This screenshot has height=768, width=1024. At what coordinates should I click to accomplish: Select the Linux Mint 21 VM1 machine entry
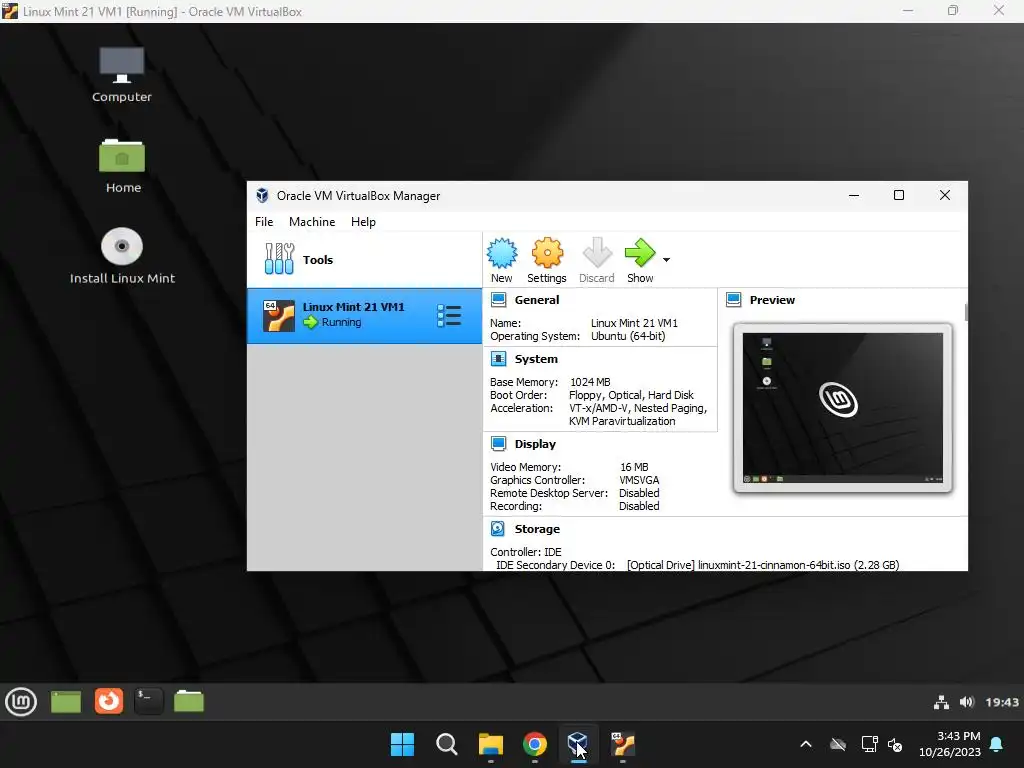click(x=364, y=315)
